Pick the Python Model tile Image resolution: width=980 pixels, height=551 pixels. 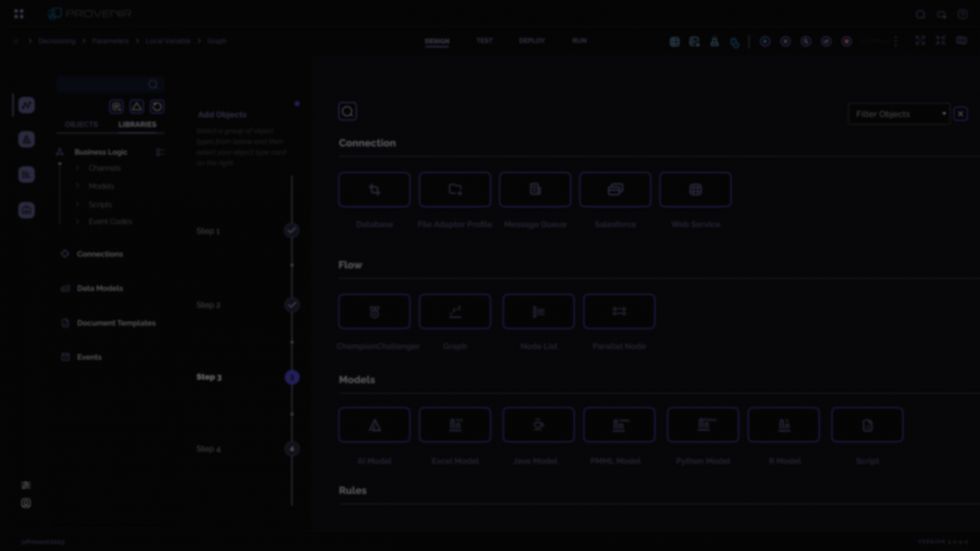coord(702,425)
